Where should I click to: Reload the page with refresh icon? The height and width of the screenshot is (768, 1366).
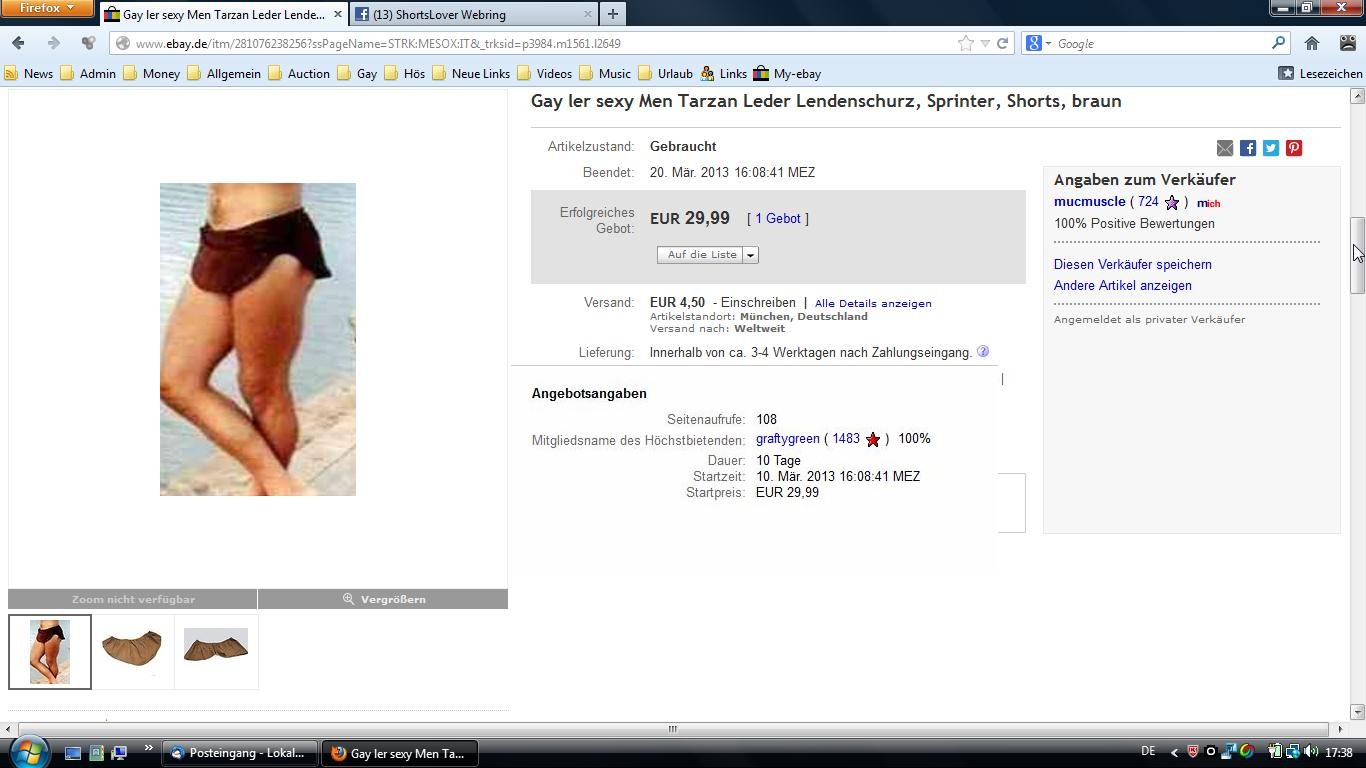pyautogui.click(x=1002, y=43)
